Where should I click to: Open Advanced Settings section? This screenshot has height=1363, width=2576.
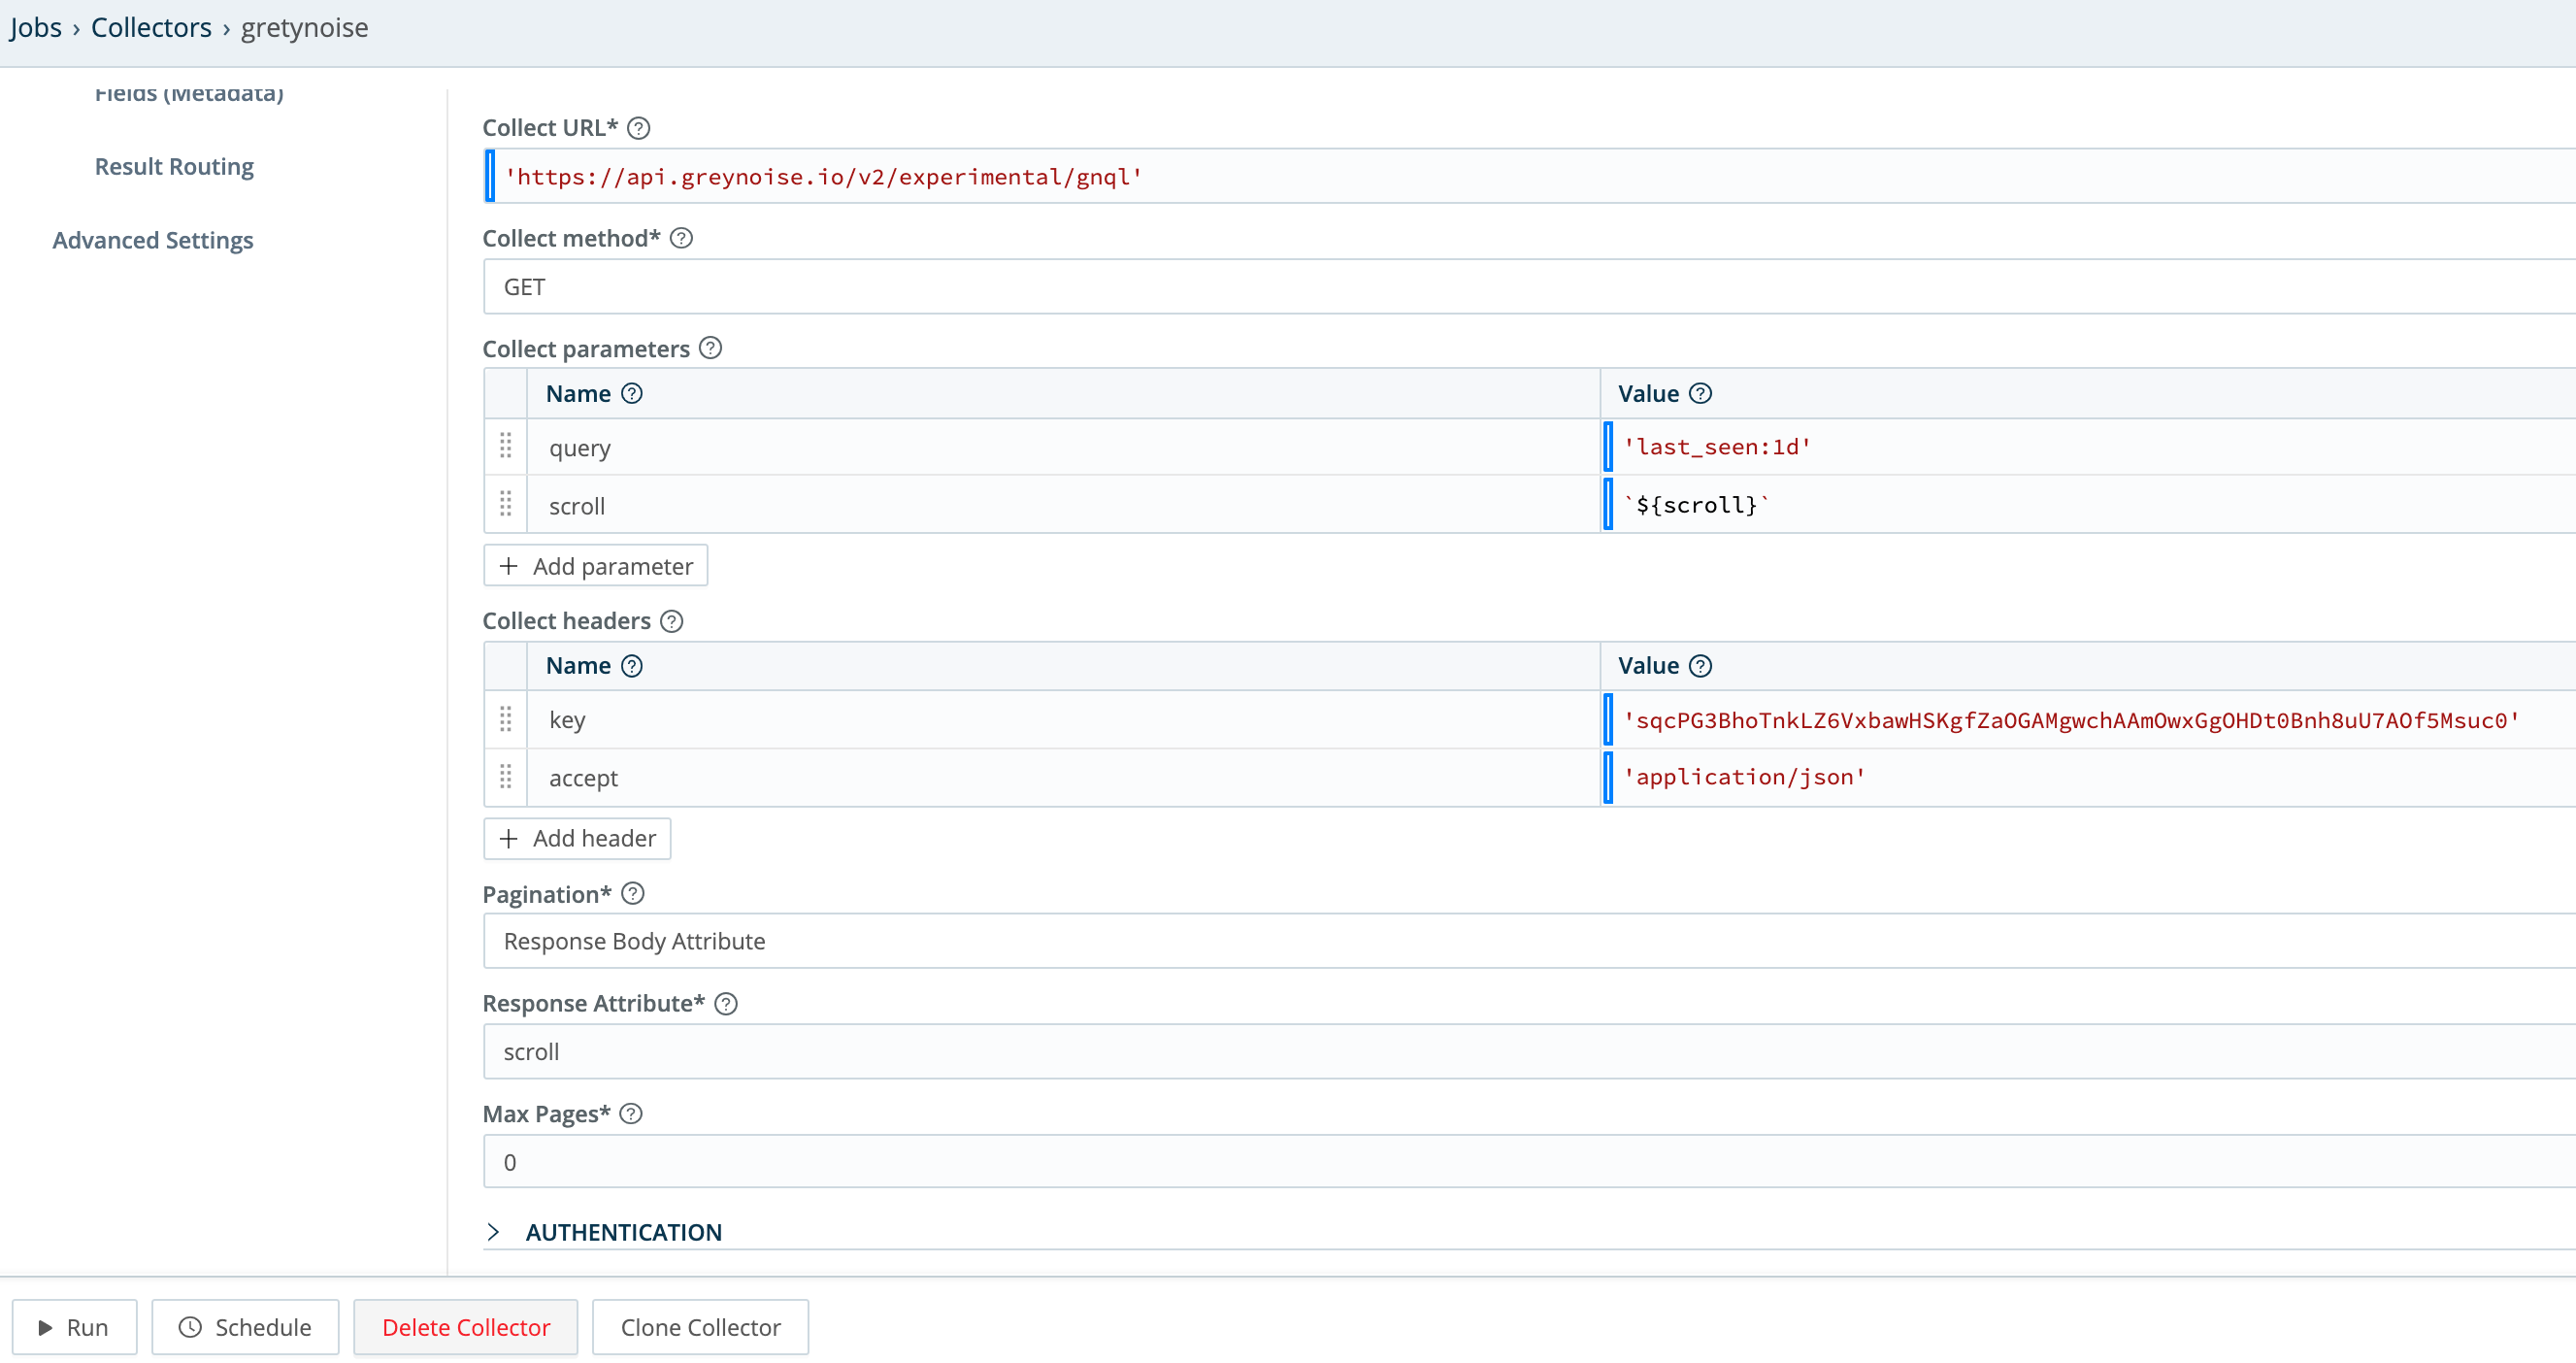153,240
